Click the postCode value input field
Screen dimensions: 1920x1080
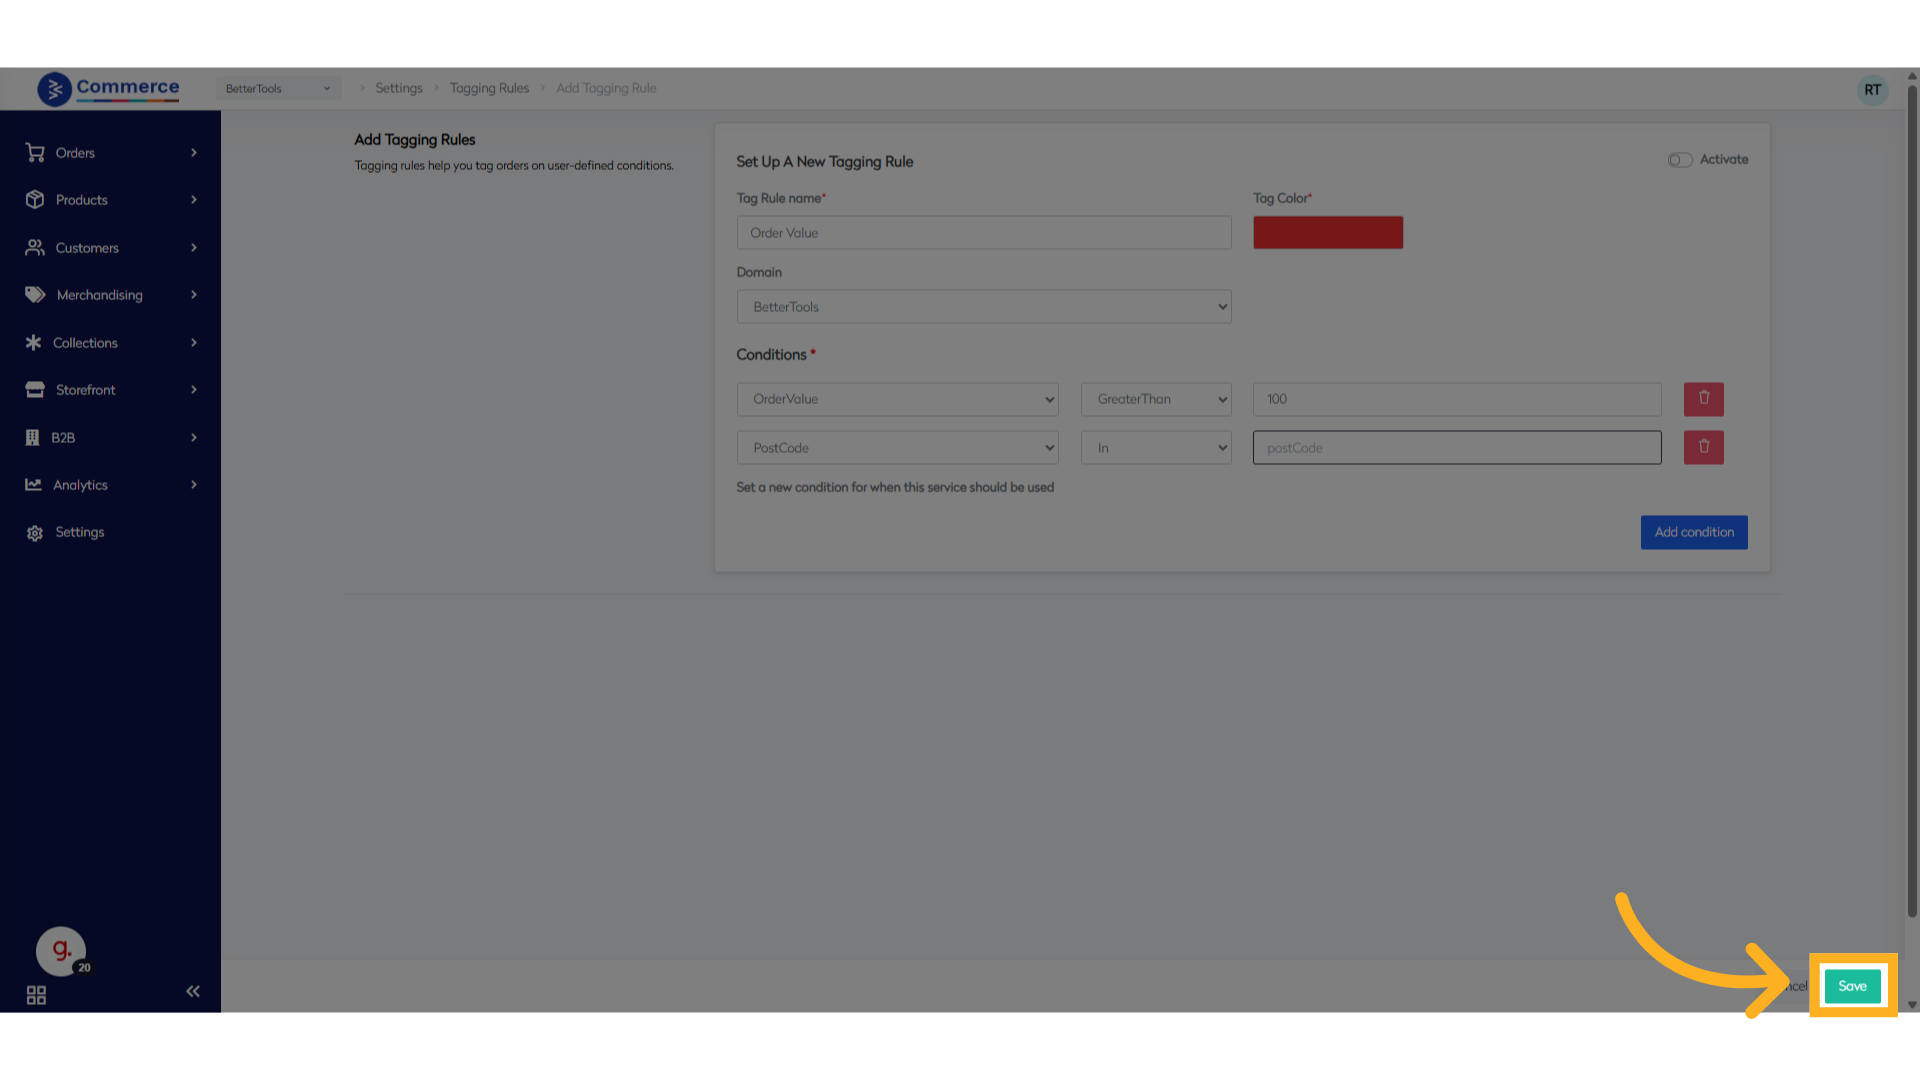click(1456, 448)
